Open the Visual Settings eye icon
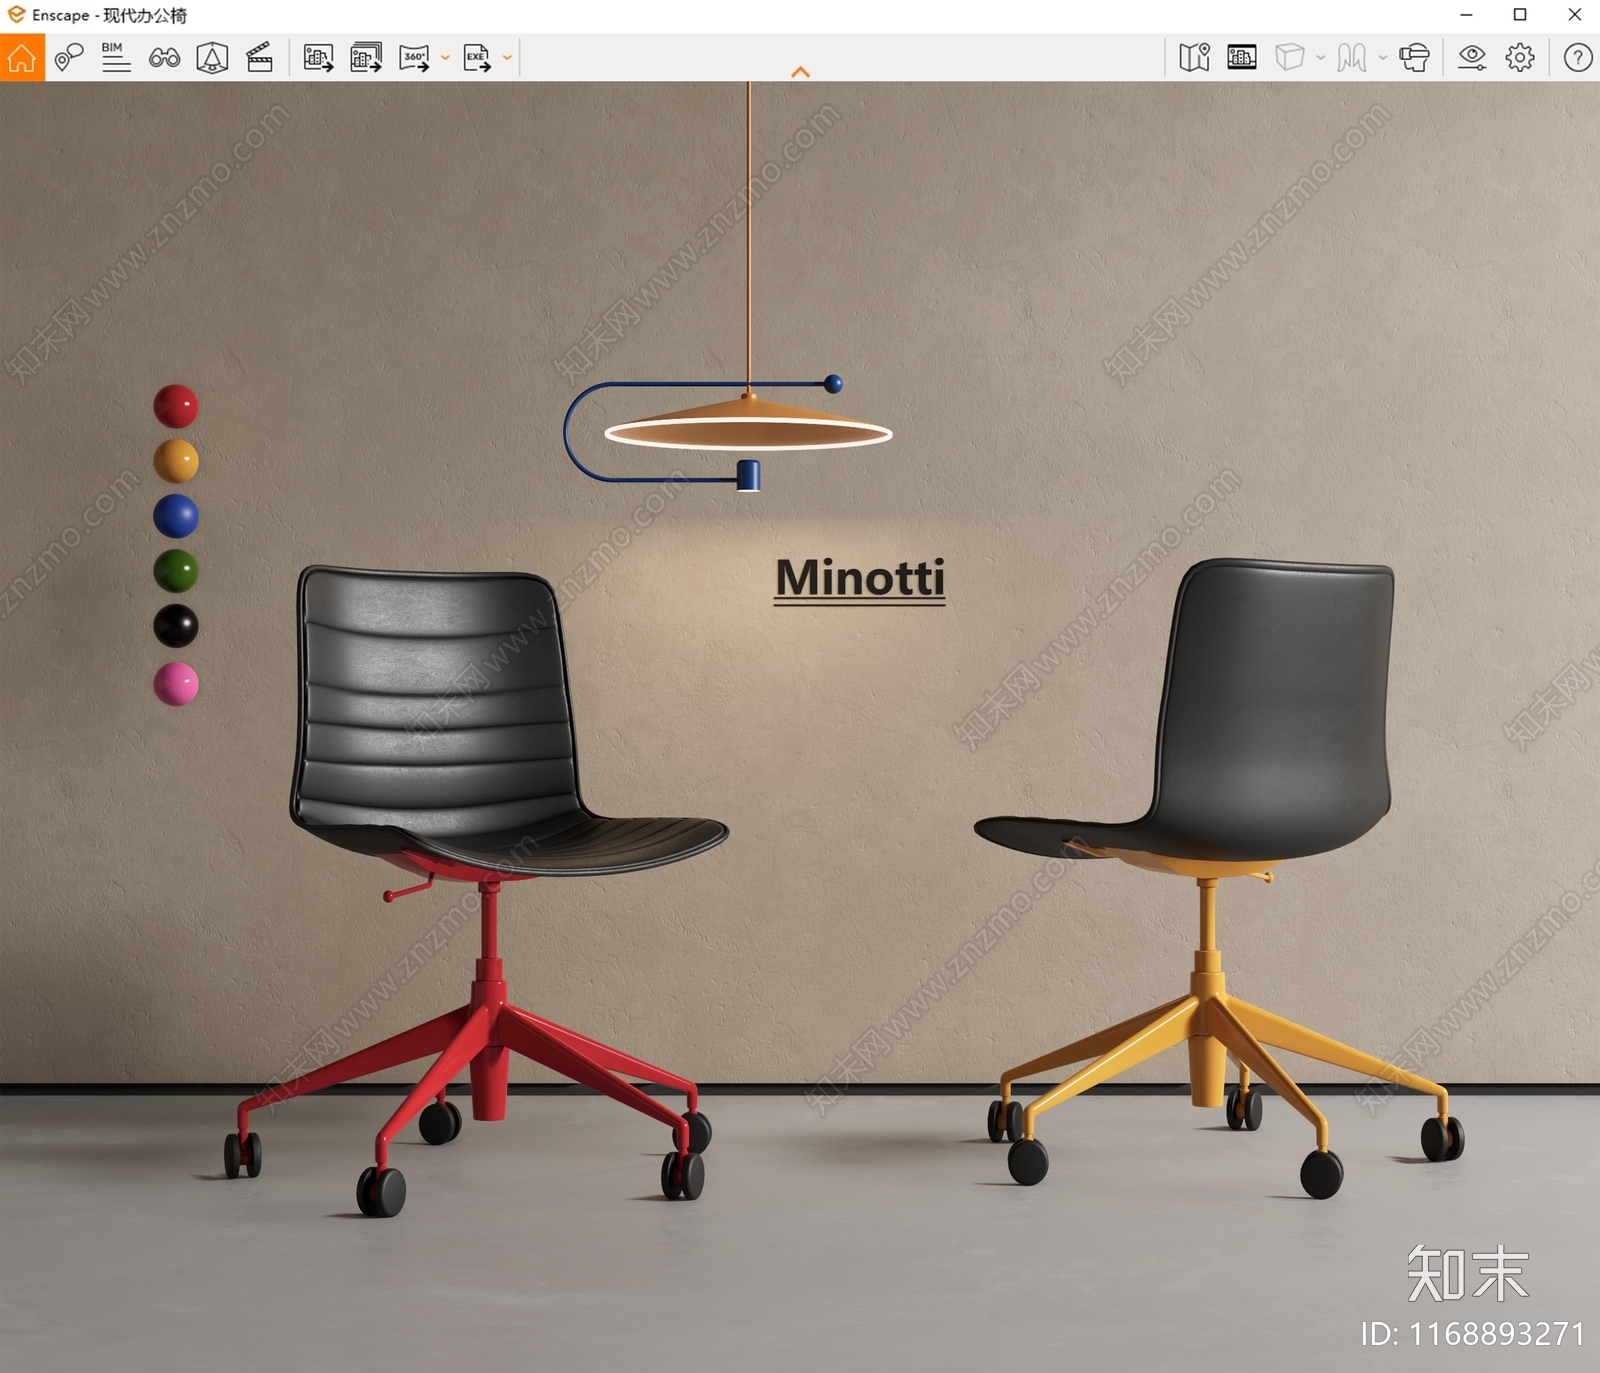The image size is (1600, 1373). (1472, 57)
